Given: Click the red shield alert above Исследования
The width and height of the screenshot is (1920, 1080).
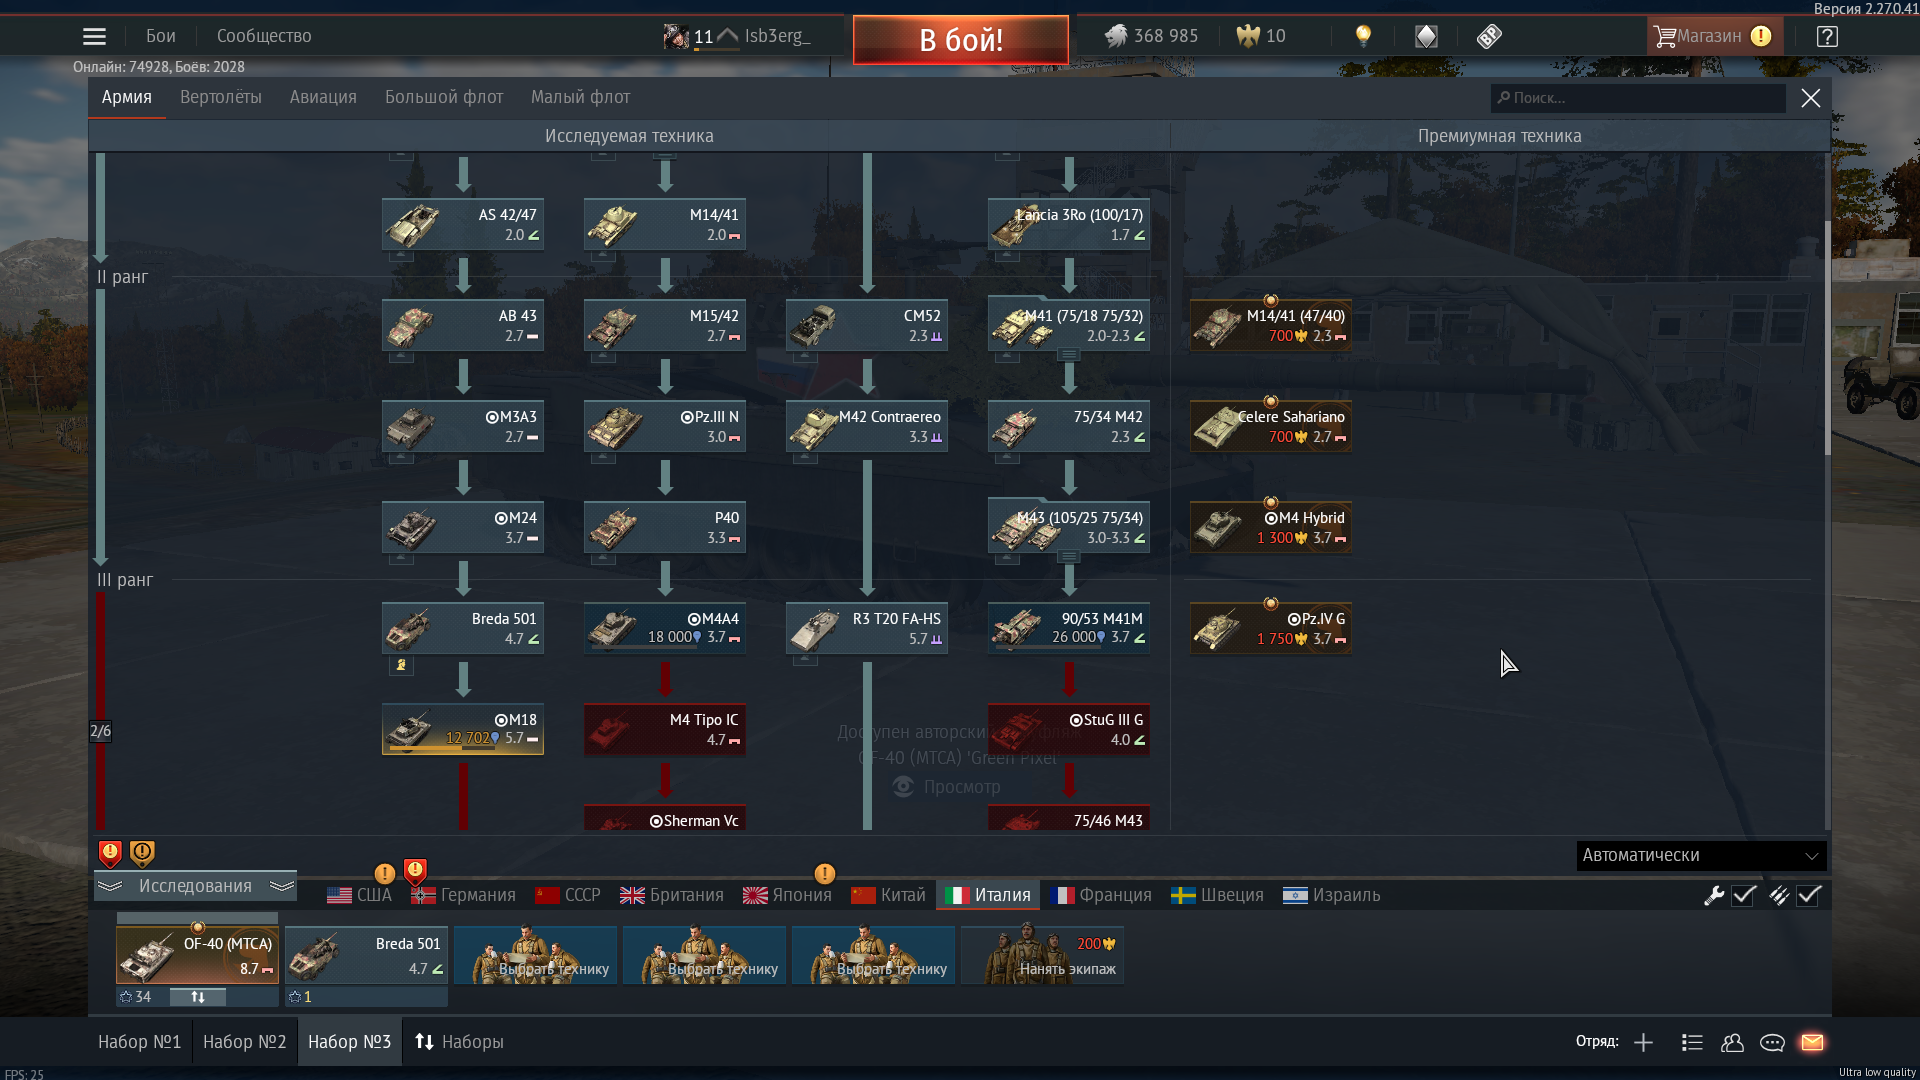Looking at the screenshot, I should (110, 853).
